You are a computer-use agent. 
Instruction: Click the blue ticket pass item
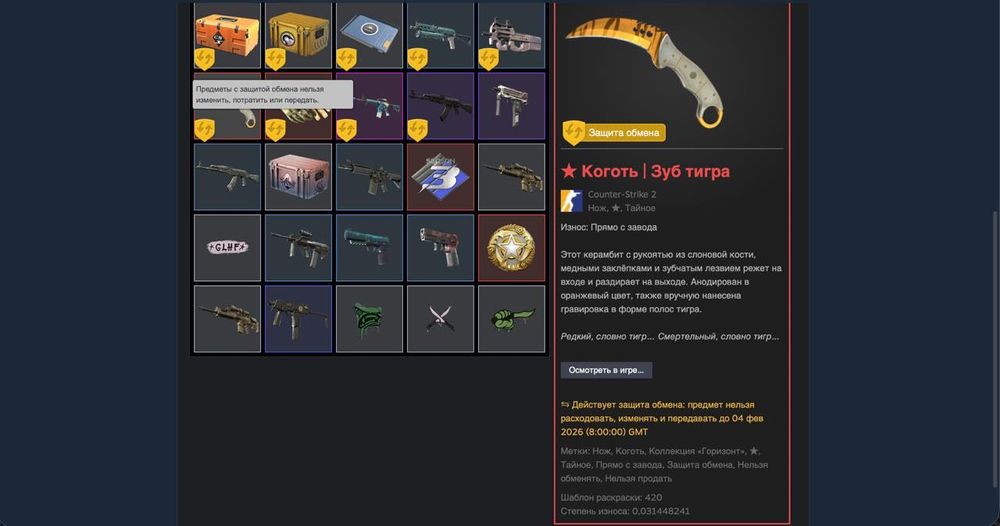click(370, 35)
